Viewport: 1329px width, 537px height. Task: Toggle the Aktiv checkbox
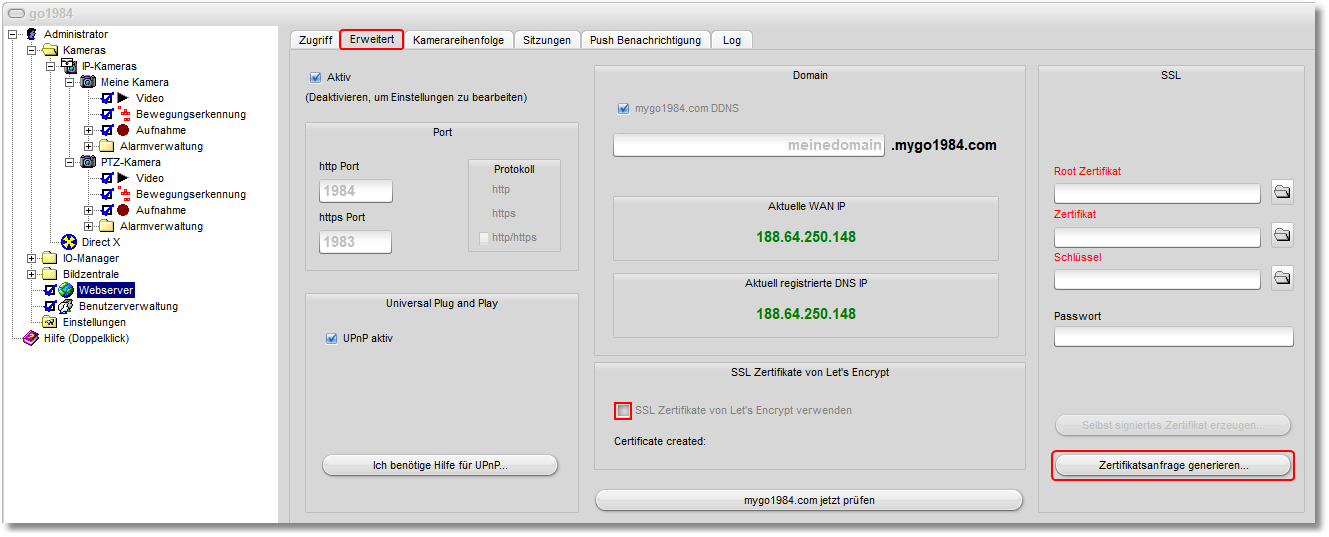(316, 77)
